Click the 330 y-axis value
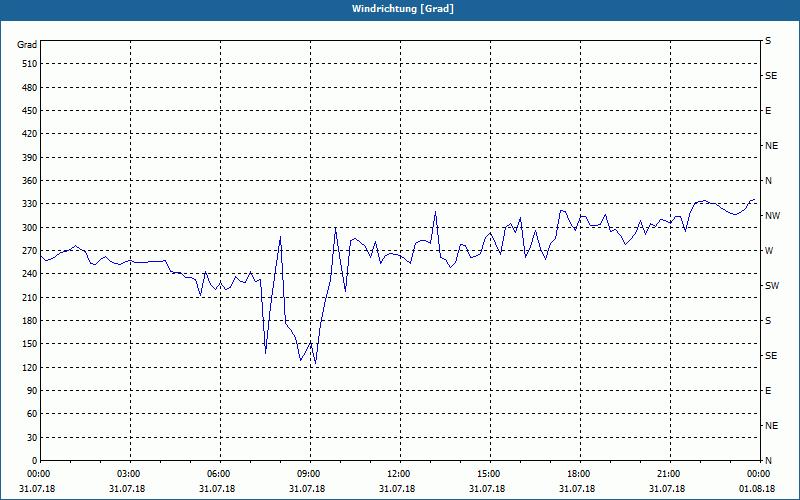This screenshot has width=800, height=500. click(x=30, y=204)
